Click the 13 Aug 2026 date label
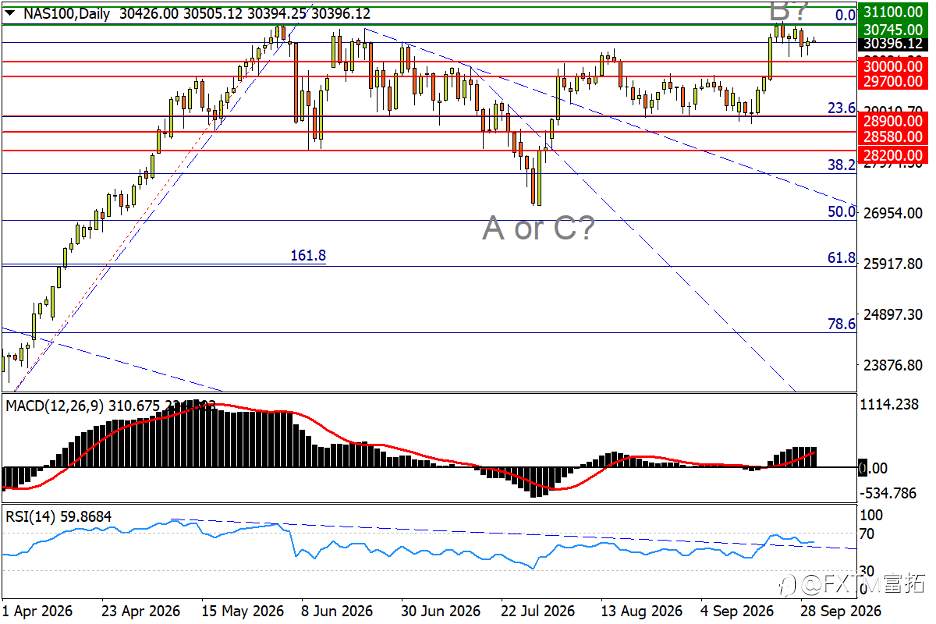The height and width of the screenshot is (624, 936). point(642,611)
